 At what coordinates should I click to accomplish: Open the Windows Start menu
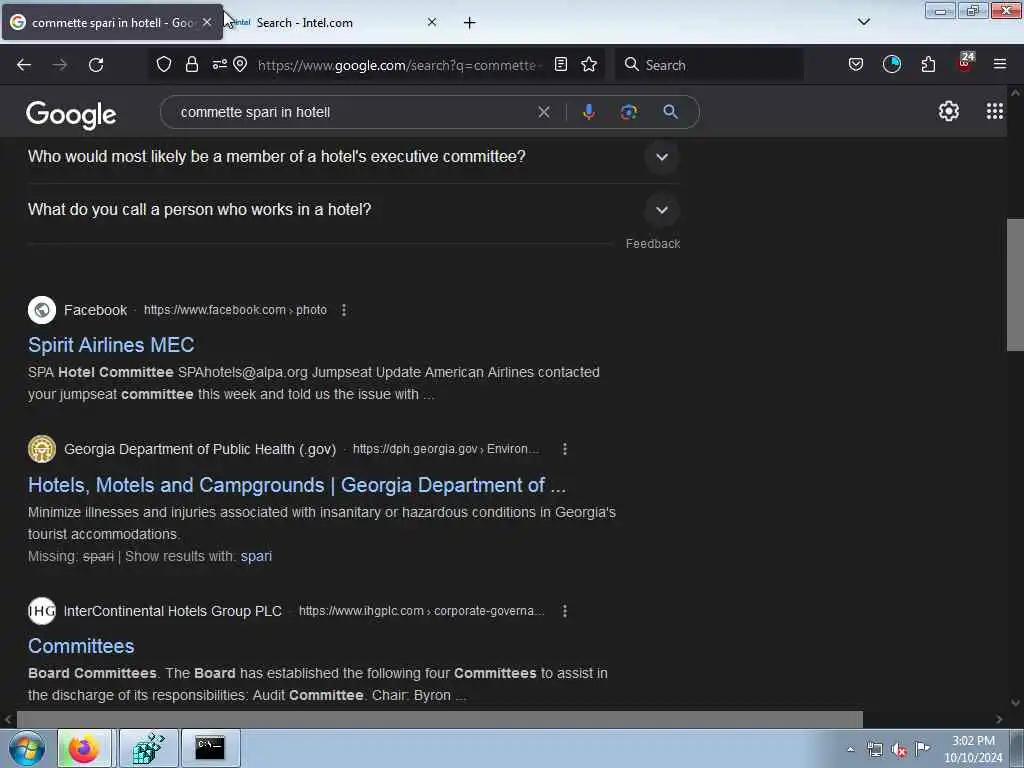coord(27,748)
